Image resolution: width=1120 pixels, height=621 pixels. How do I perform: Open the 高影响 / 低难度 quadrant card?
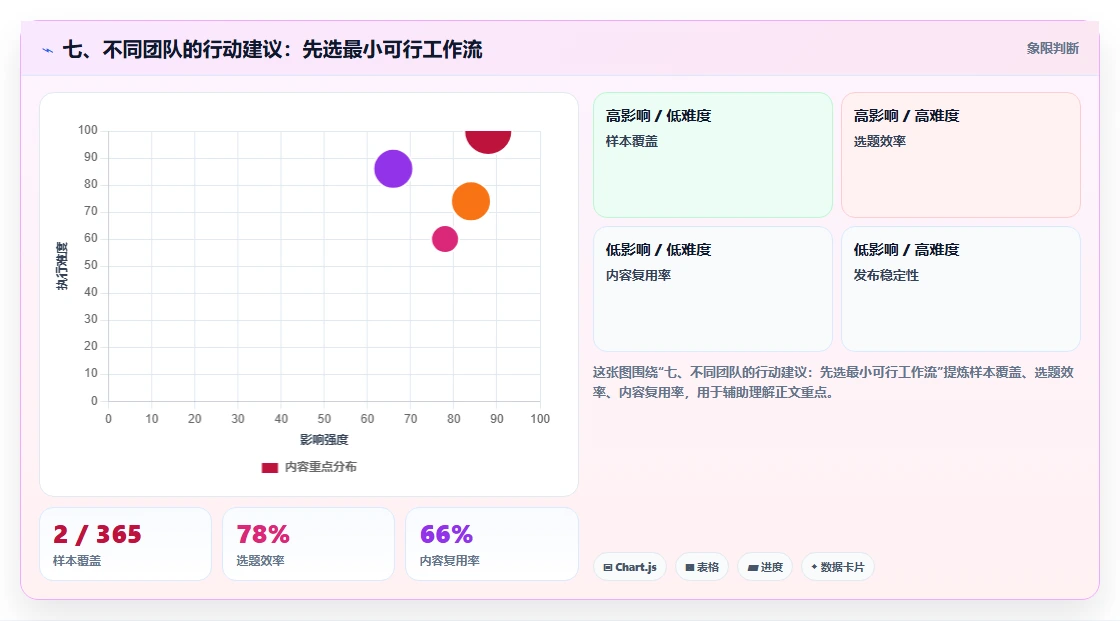pos(713,154)
